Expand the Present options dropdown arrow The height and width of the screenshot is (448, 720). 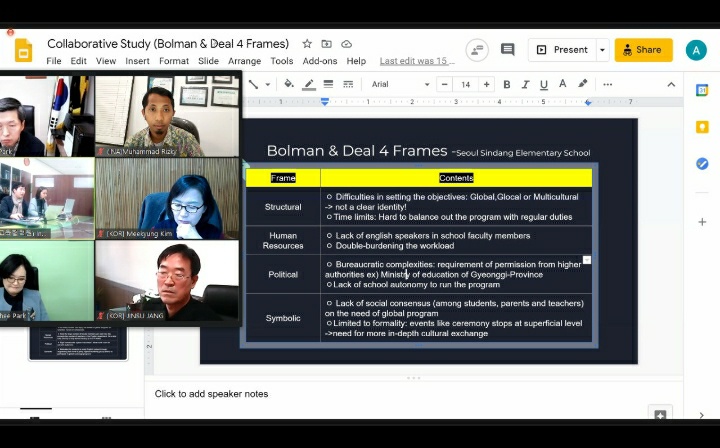(x=602, y=50)
